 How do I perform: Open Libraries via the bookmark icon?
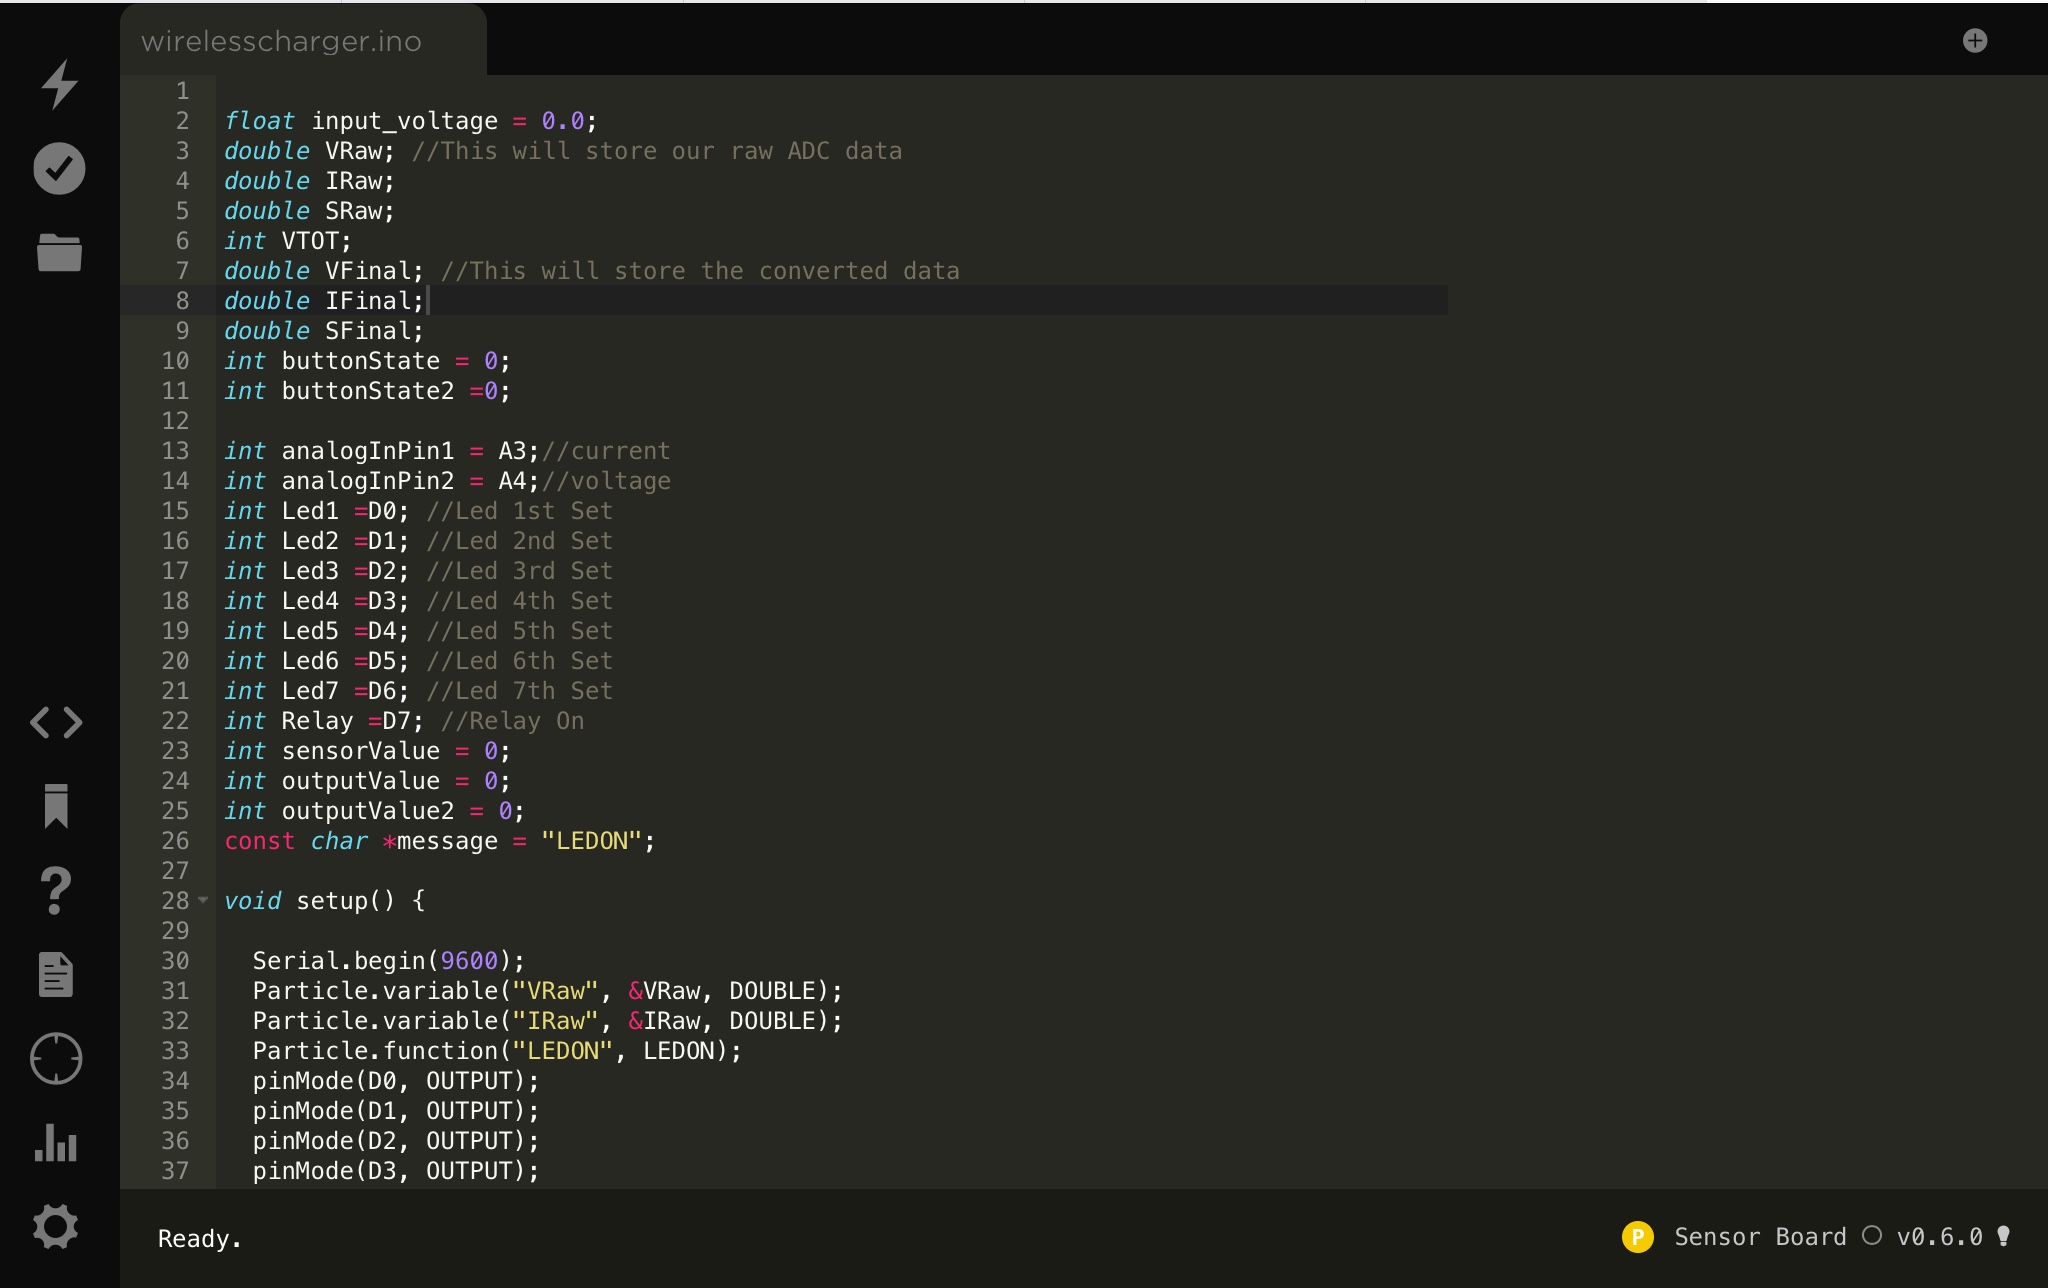tap(56, 806)
